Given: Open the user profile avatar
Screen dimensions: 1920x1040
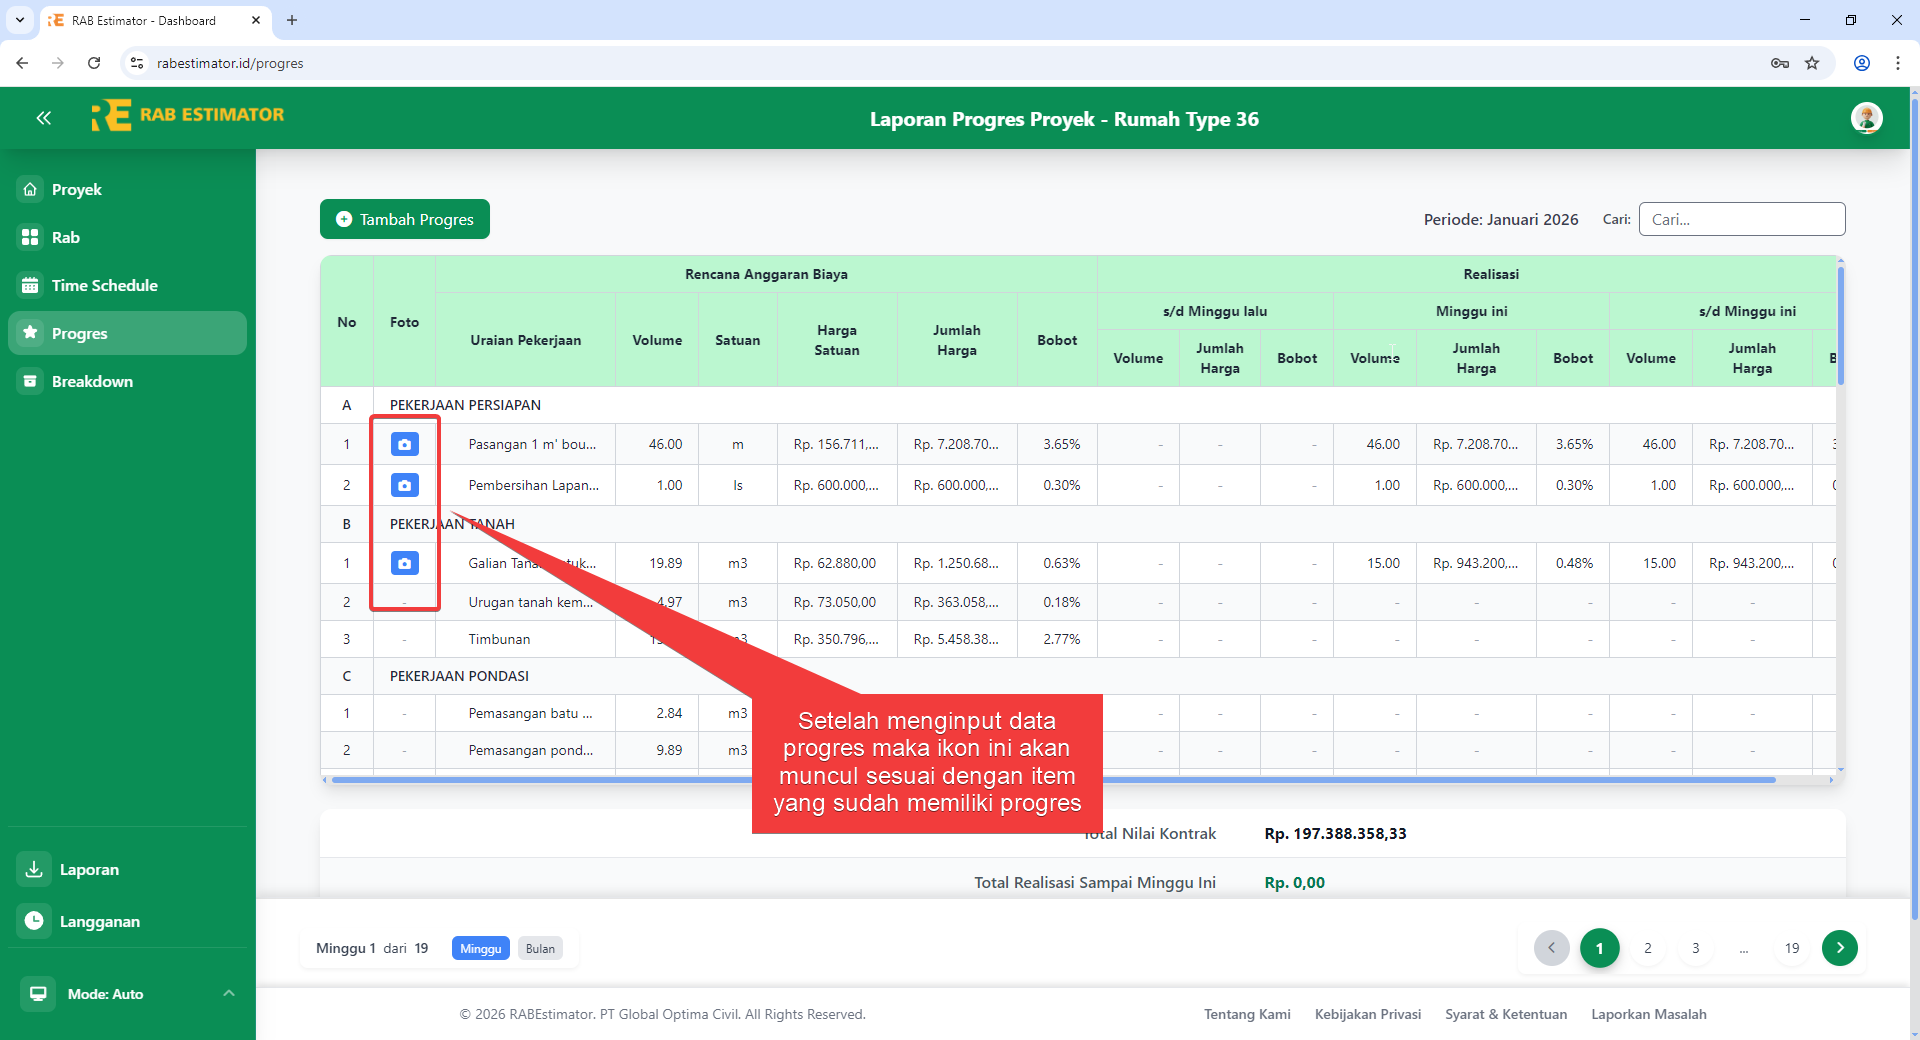Looking at the screenshot, I should point(1866,118).
